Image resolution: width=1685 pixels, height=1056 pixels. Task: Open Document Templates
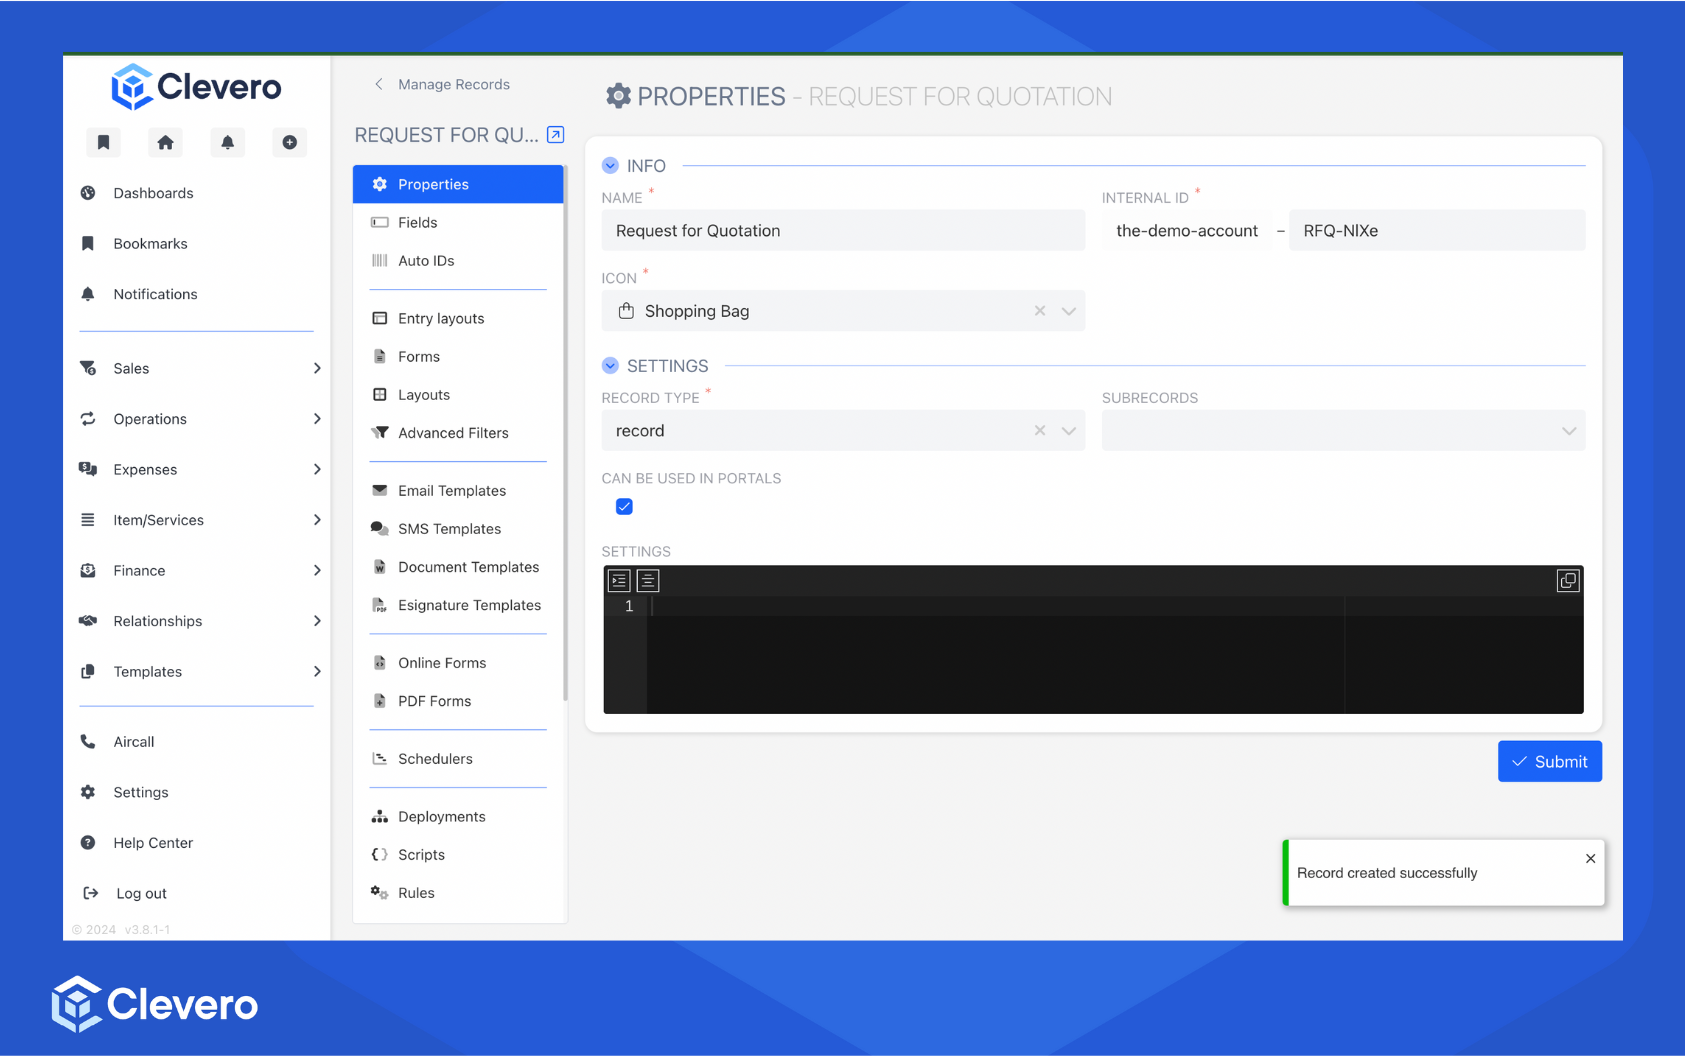tap(458, 567)
